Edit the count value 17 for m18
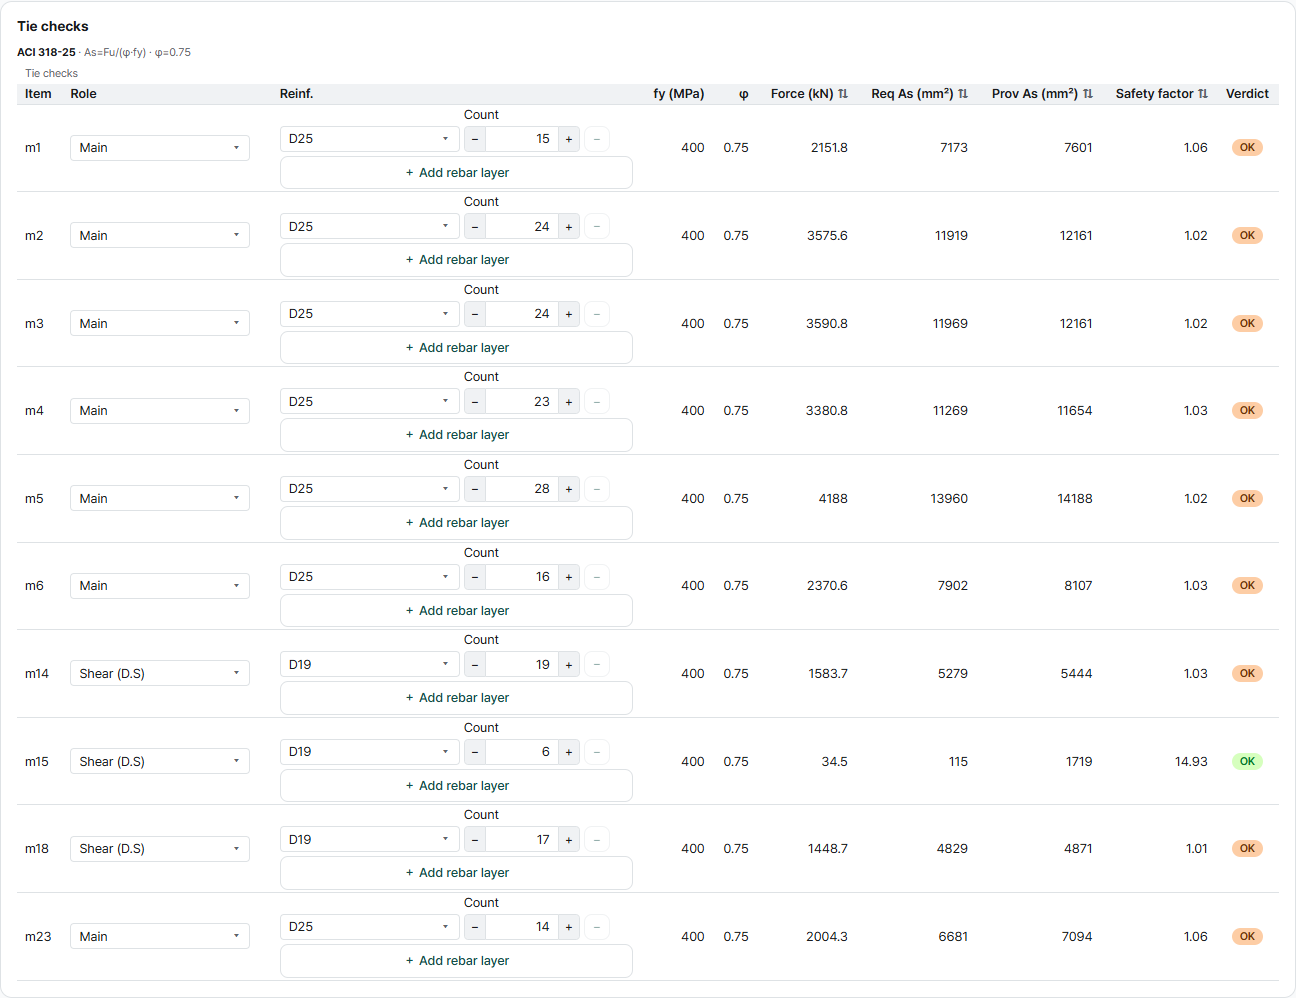1296x998 pixels. pos(522,840)
